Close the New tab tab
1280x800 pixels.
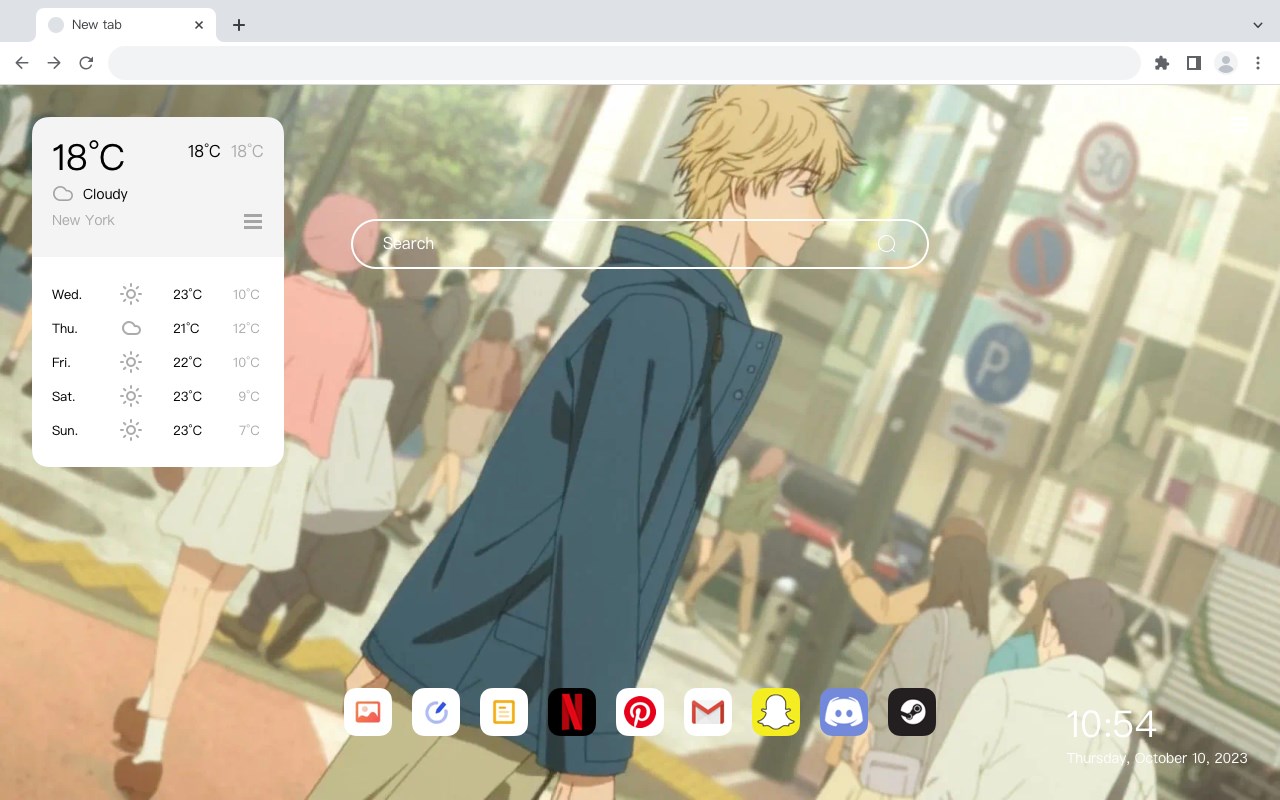coord(199,25)
